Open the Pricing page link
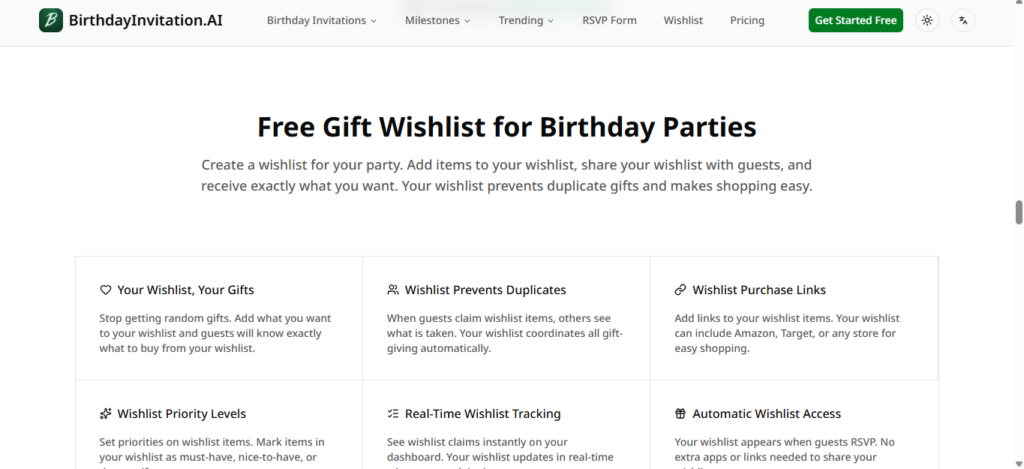Viewport: 1024px width, 469px height. point(747,20)
